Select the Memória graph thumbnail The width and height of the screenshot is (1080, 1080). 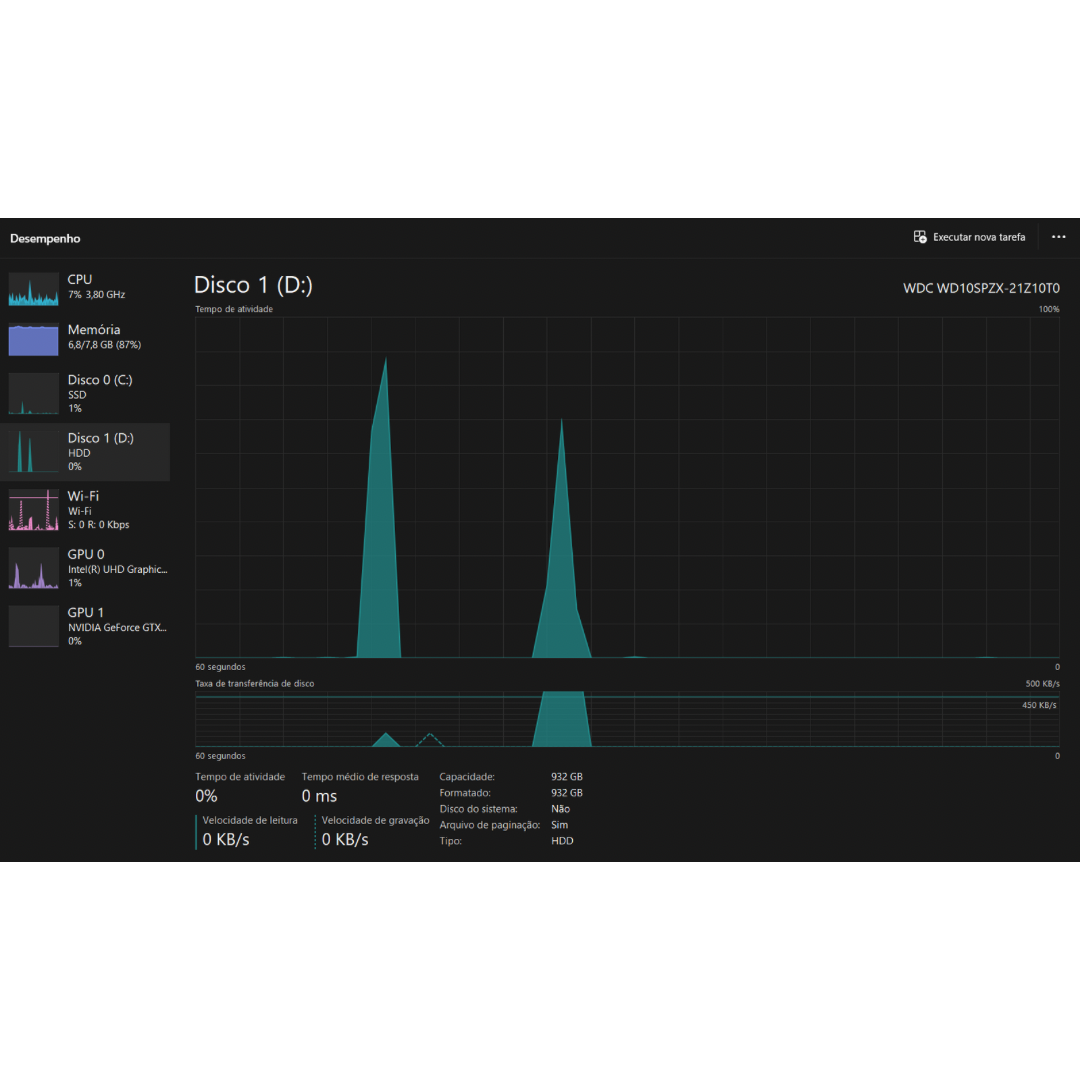click(34, 340)
